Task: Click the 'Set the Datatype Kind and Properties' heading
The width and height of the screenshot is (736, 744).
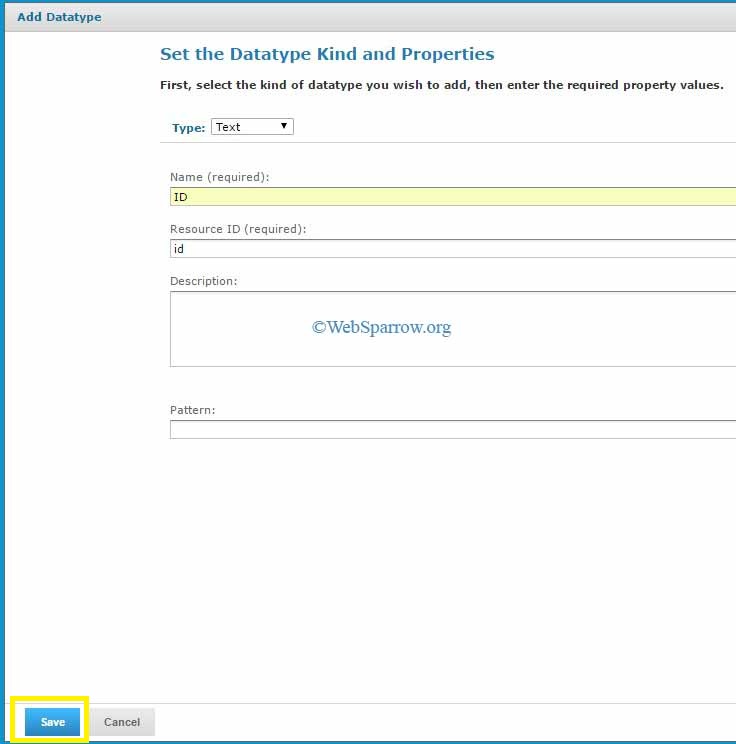Action: click(x=327, y=54)
